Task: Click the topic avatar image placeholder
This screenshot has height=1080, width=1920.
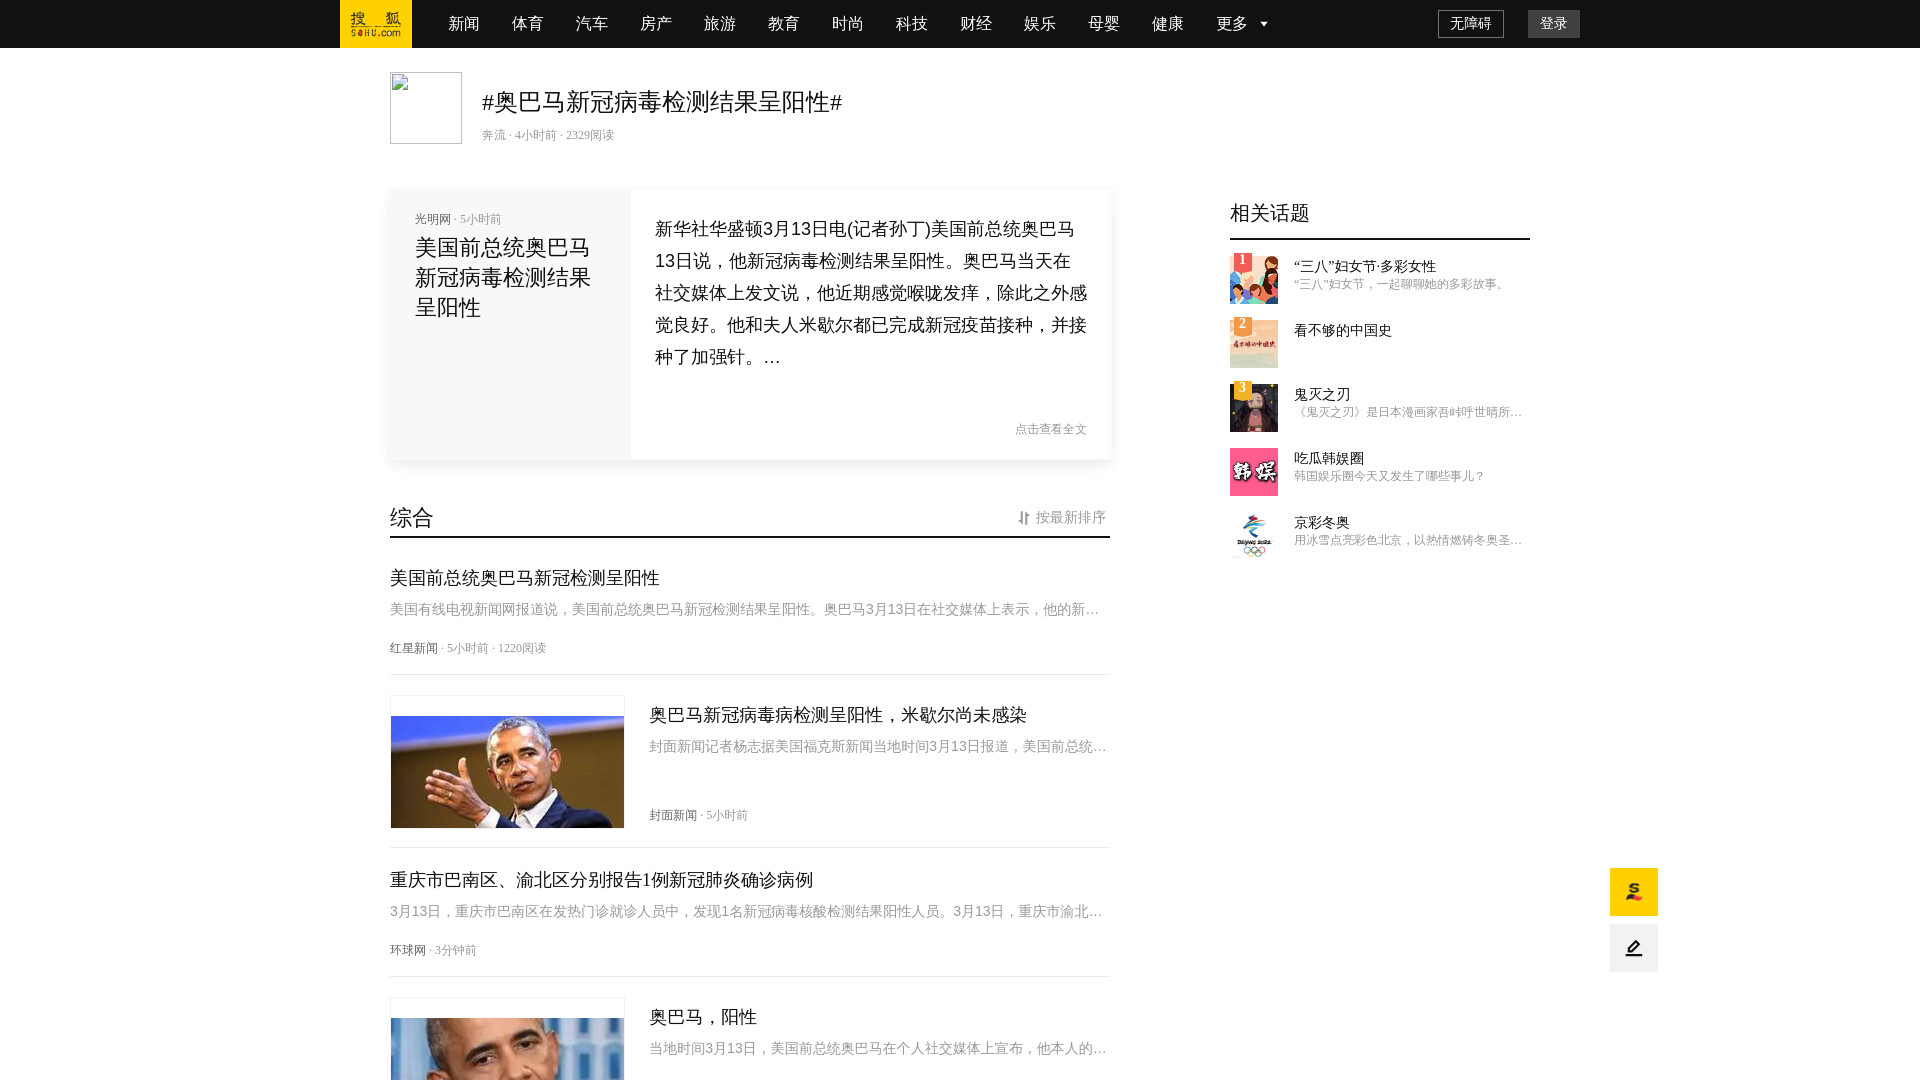Action: [426, 108]
